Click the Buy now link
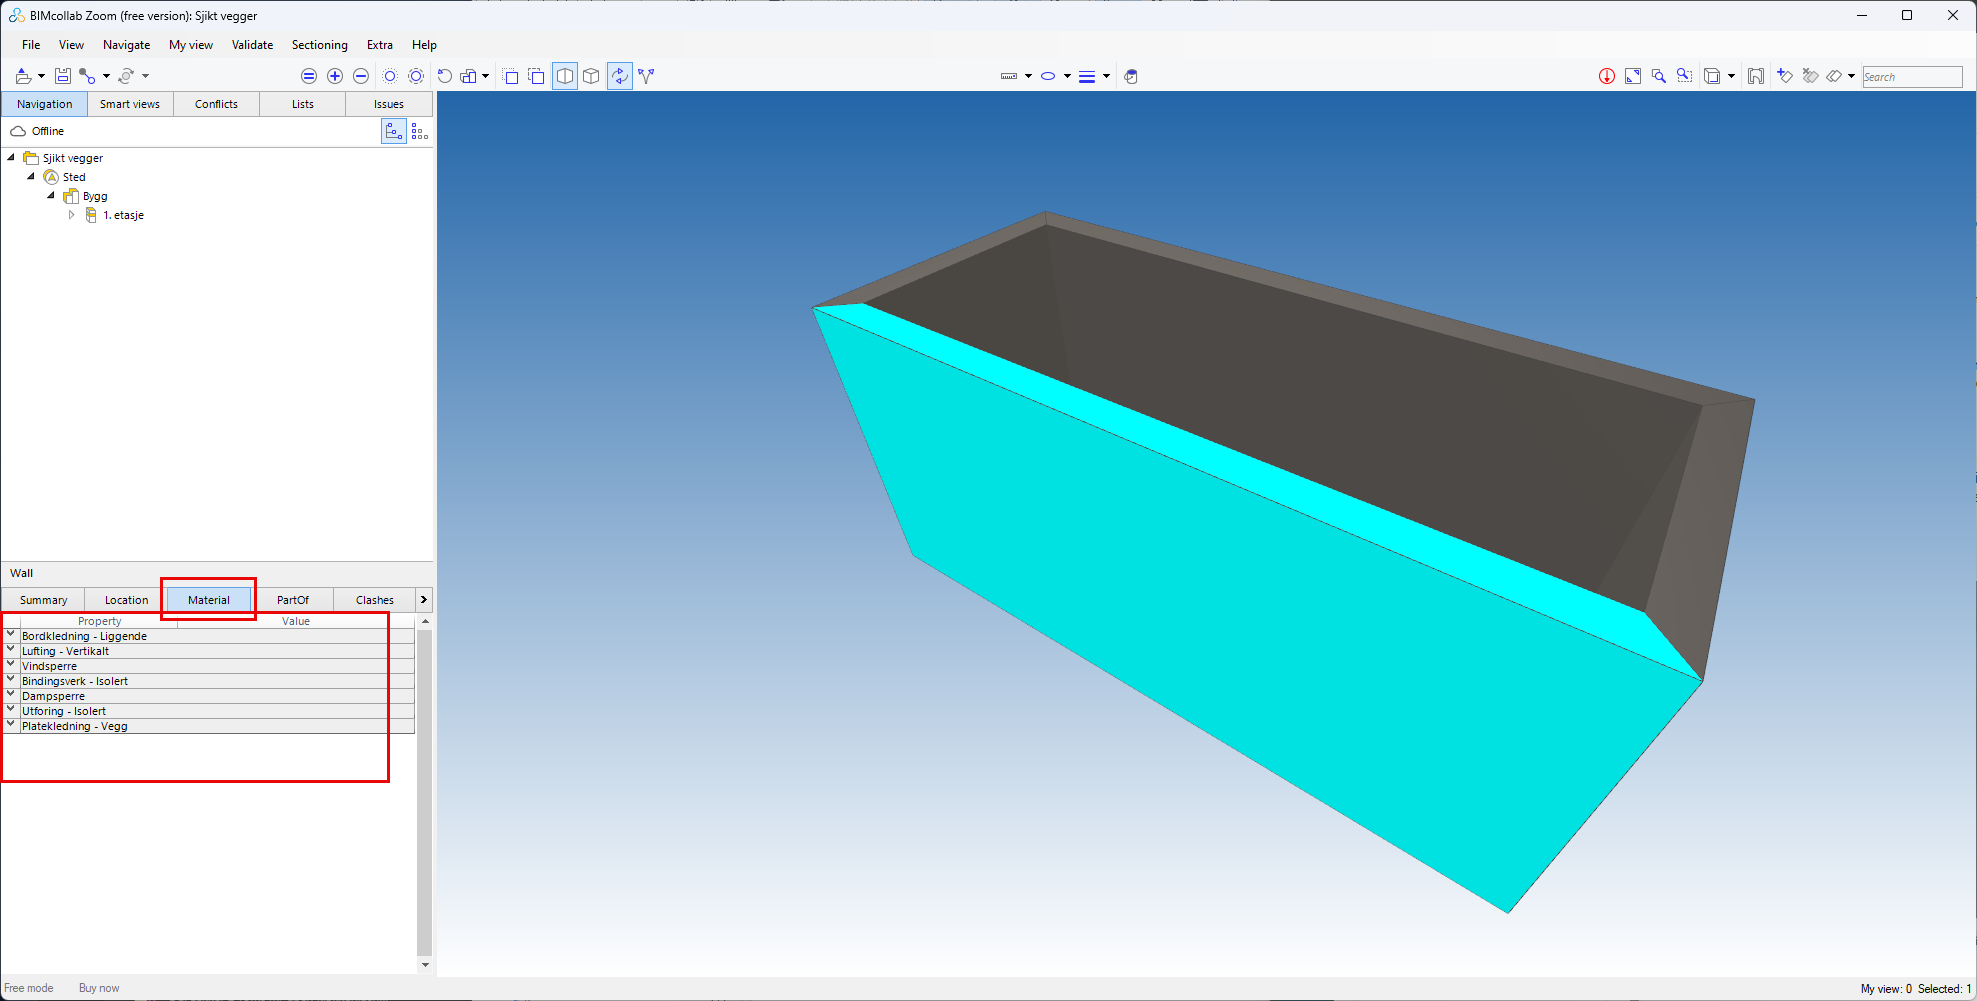The width and height of the screenshot is (1977, 1001). click(99, 988)
